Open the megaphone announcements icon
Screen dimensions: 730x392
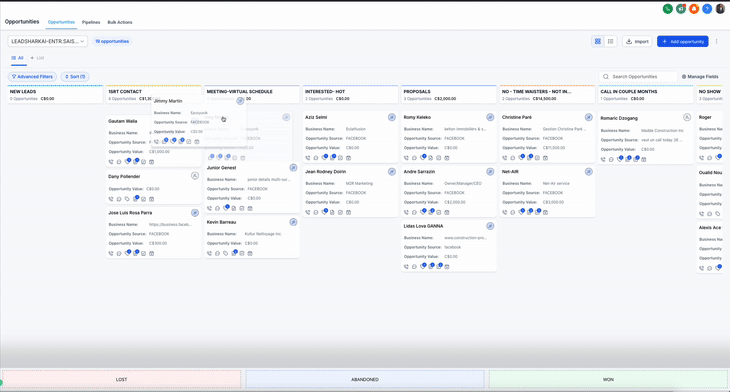tap(681, 9)
